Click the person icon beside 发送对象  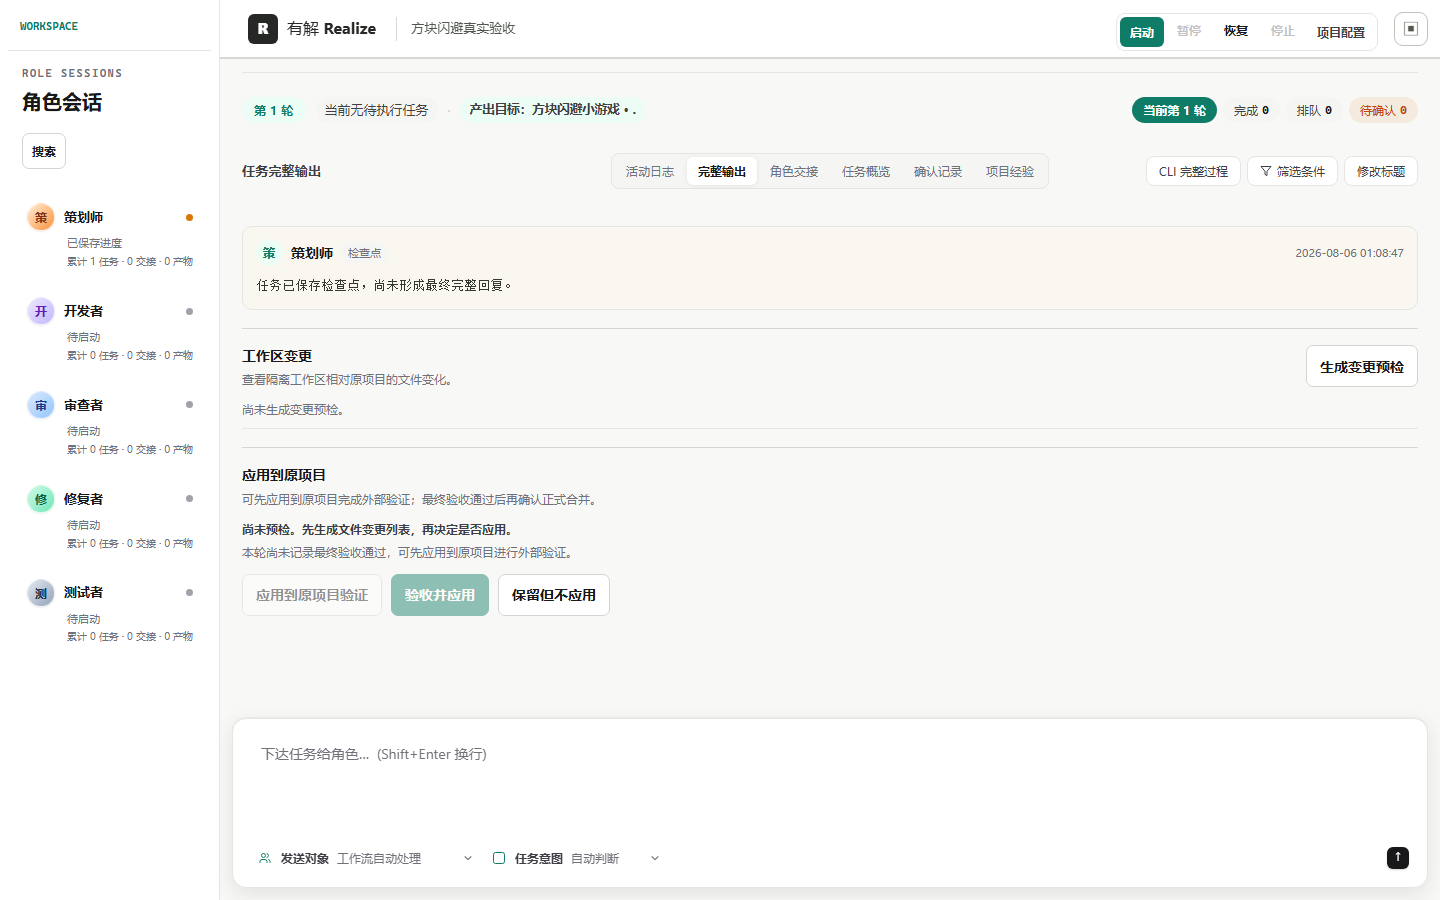(x=265, y=858)
